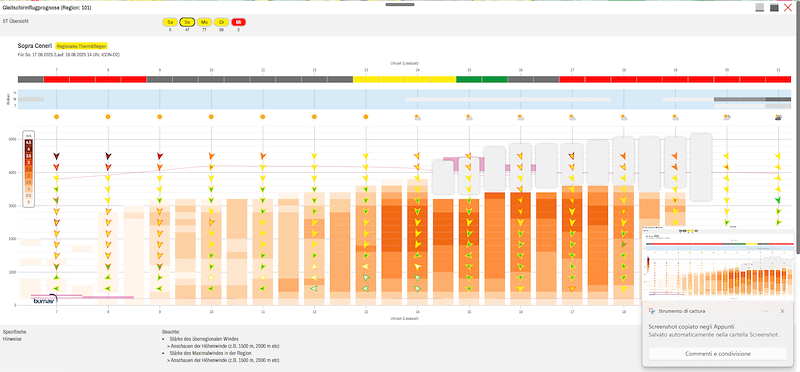Click the partly cloudy icon at hour 18

tap(624, 117)
